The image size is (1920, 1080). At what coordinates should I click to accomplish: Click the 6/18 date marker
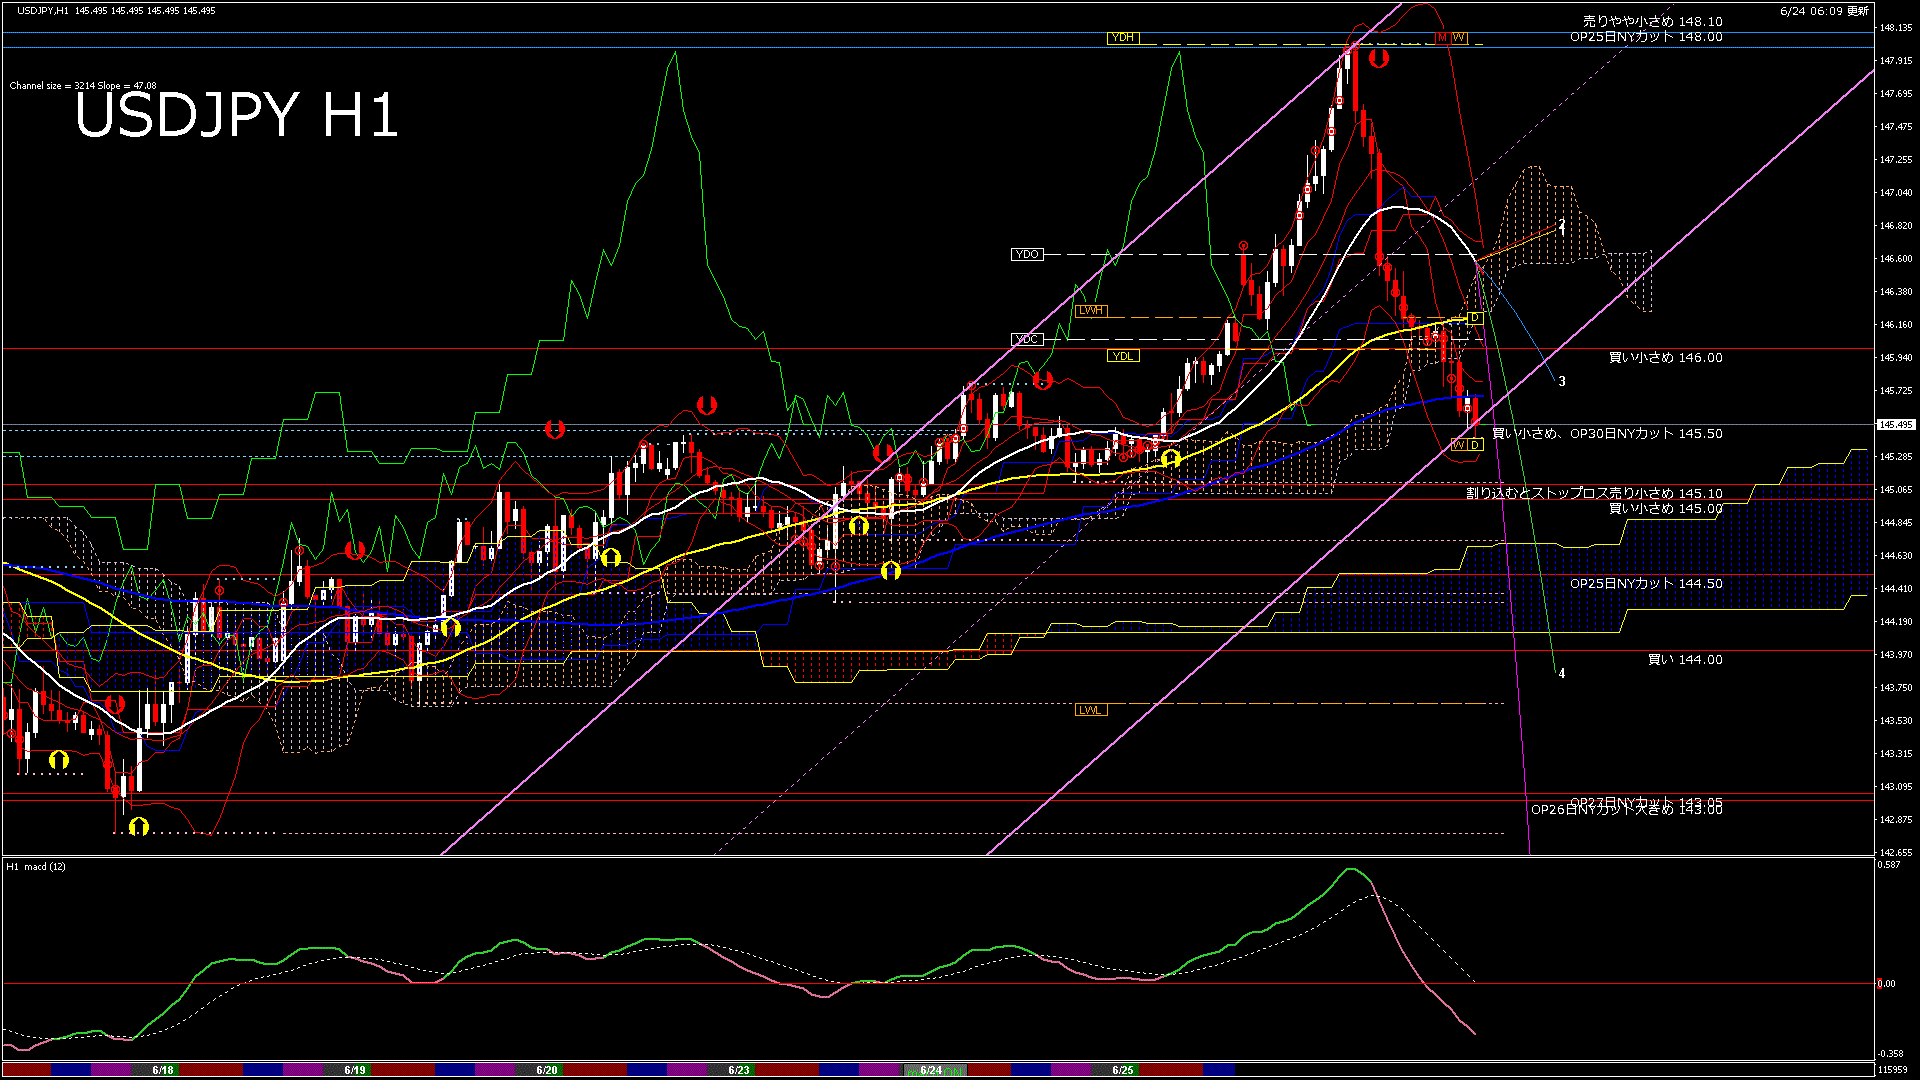[163, 1070]
